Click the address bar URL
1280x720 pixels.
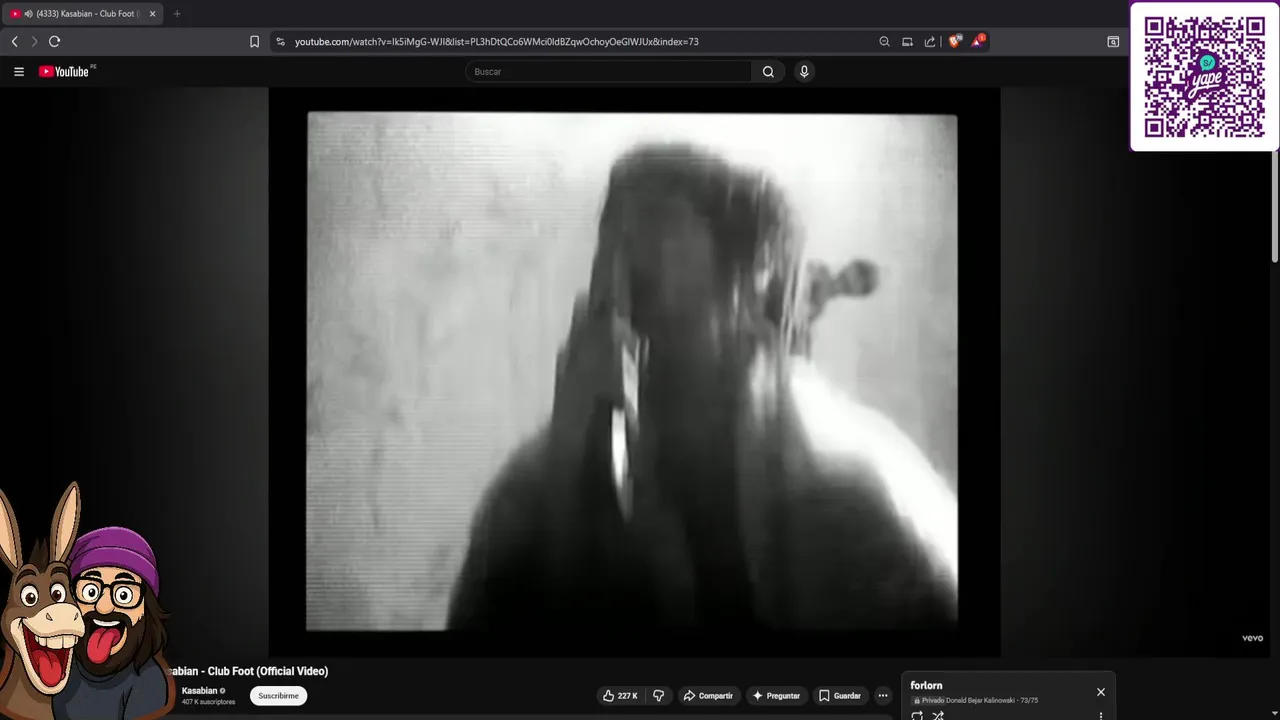point(497,42)
